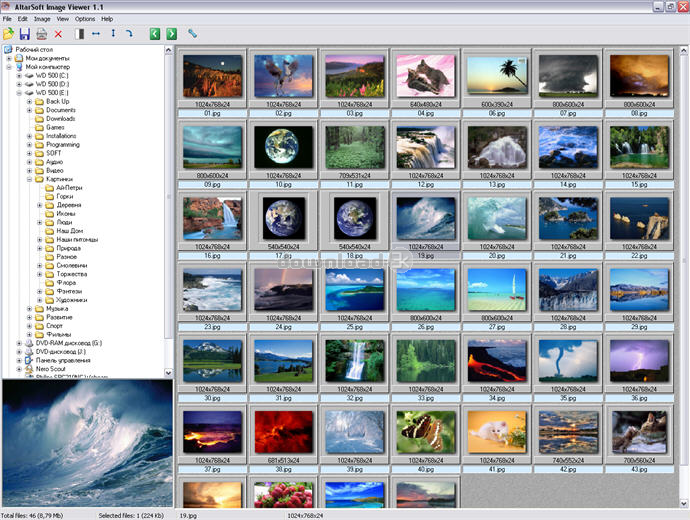The image size is (690, 520).
Task: Go to next image with green right arrow
Action: tap(172, 34)
